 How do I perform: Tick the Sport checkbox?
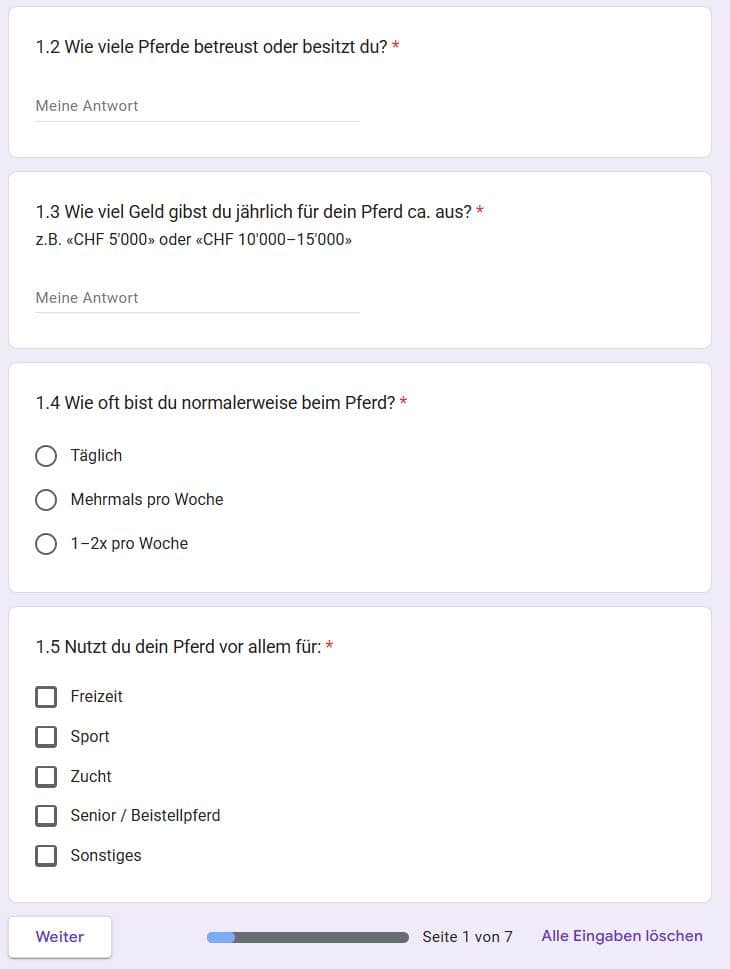pos(46,737)
